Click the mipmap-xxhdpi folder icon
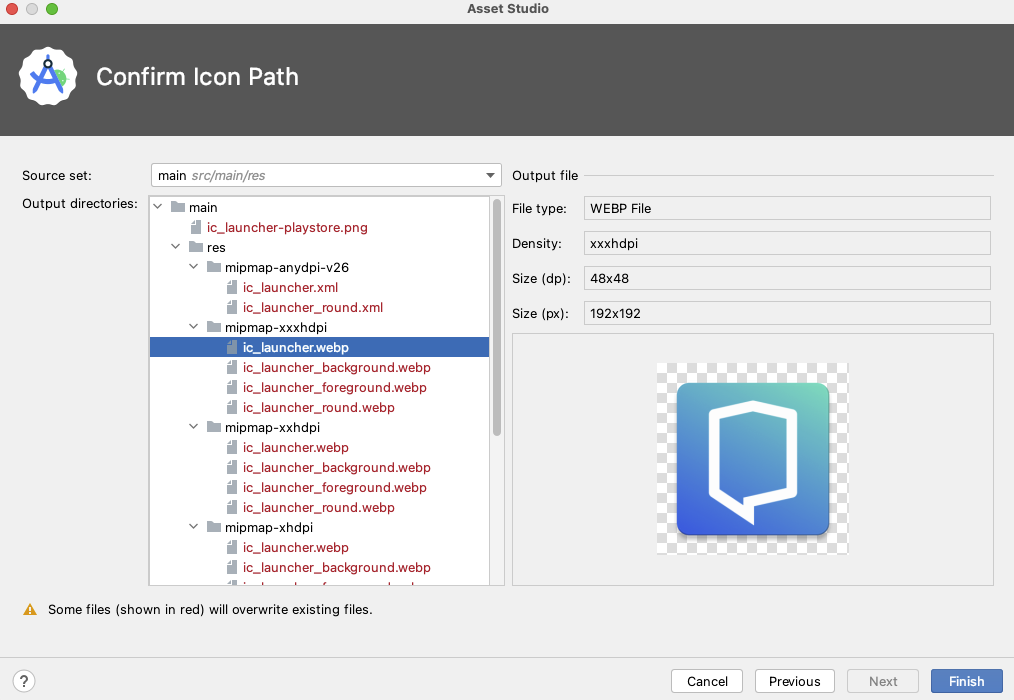This screenshot has width=1014, height=700. tap(214, 427)
